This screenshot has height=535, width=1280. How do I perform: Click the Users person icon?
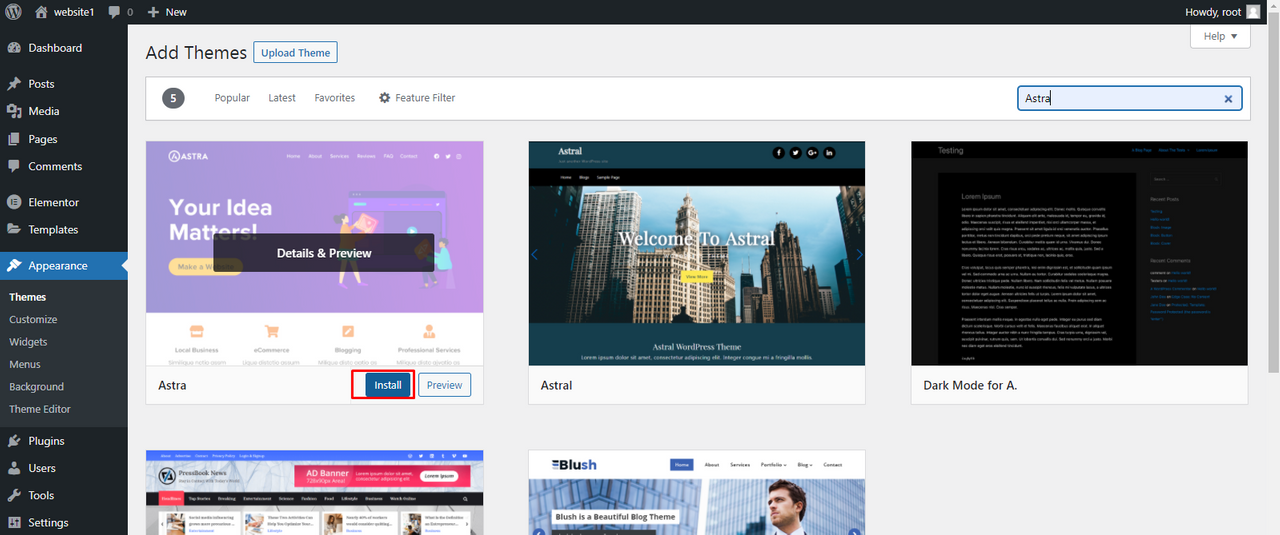tap(14, 468)
